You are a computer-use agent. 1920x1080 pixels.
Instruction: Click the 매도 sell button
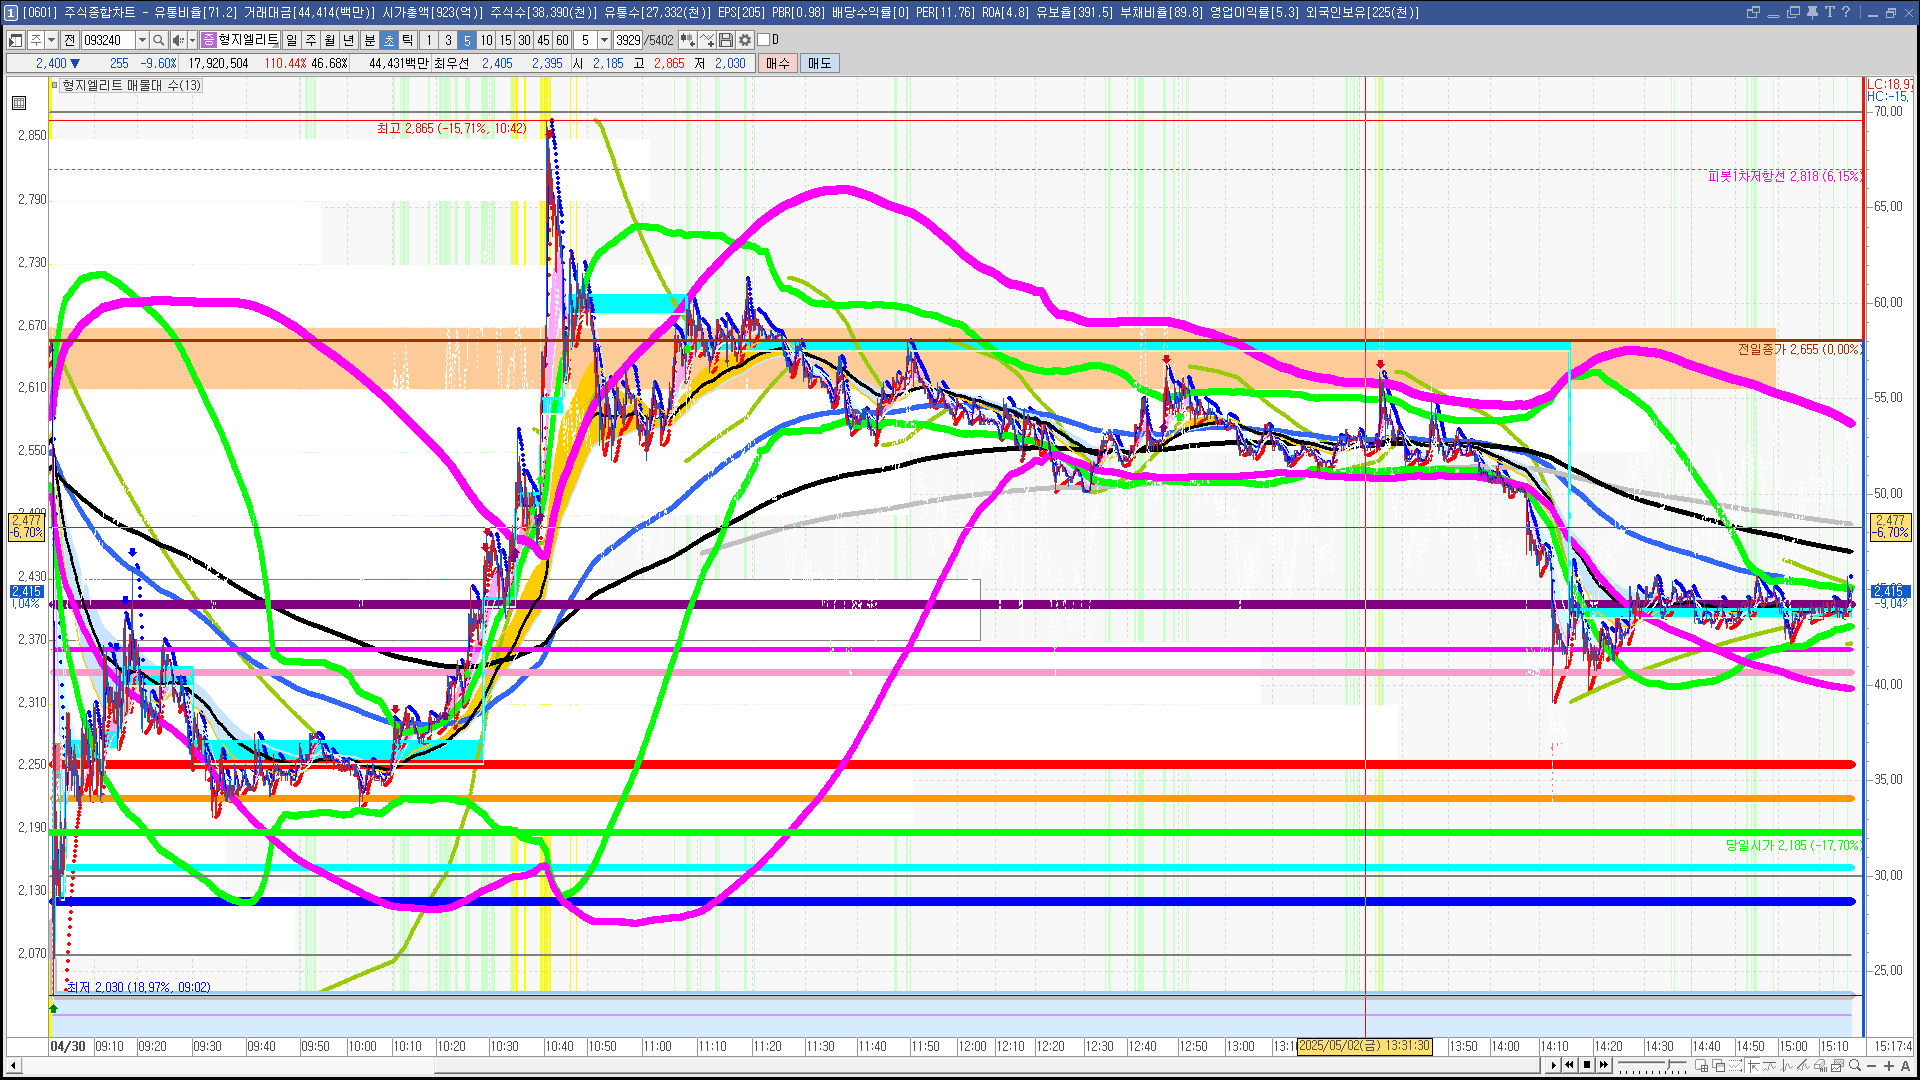click(x=819, y=63)
